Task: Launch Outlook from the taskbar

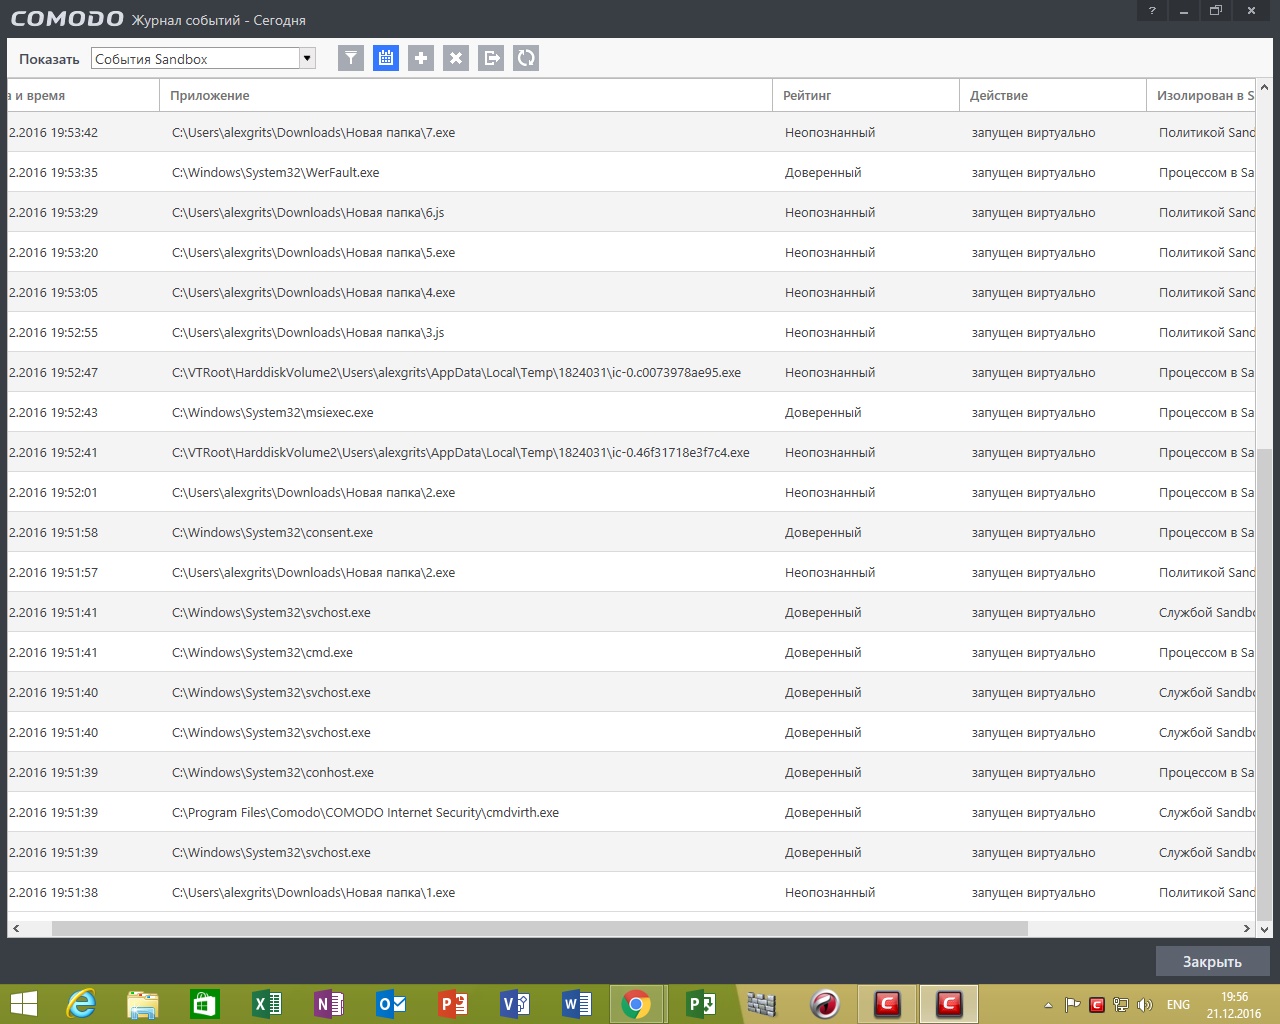Action: [390, 1003]
